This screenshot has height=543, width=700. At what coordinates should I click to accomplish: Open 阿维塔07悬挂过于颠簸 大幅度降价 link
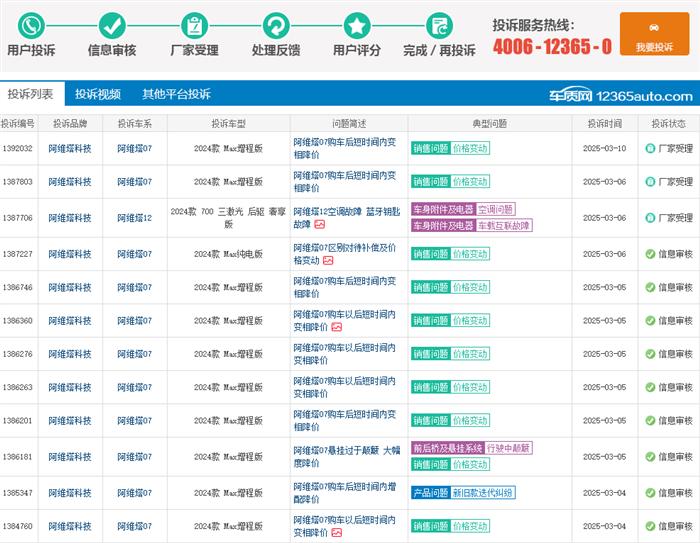tap(346, 457)
